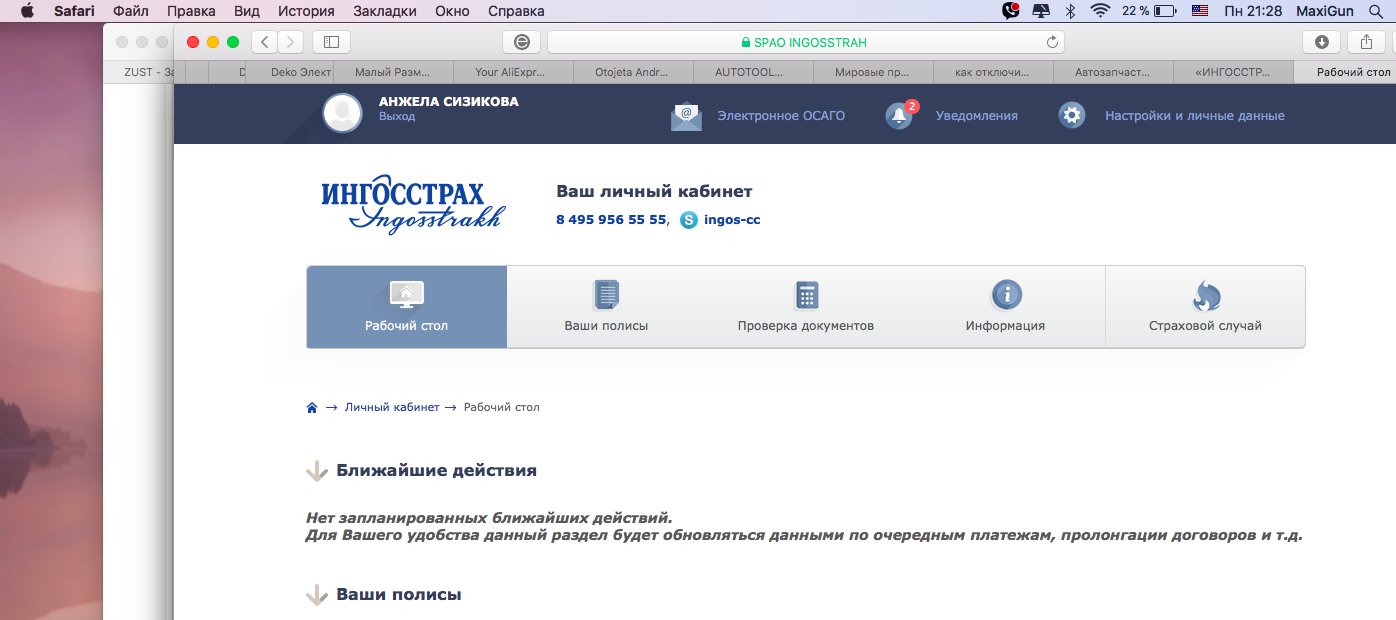1396x620 pixels.
Task: Collapse the Ближайшие действия section
Action: pos(317,471)
